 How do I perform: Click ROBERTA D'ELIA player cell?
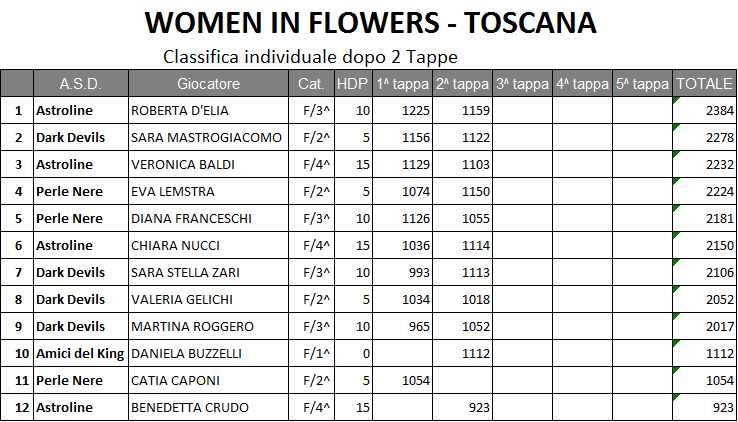[x=209, y=111]
